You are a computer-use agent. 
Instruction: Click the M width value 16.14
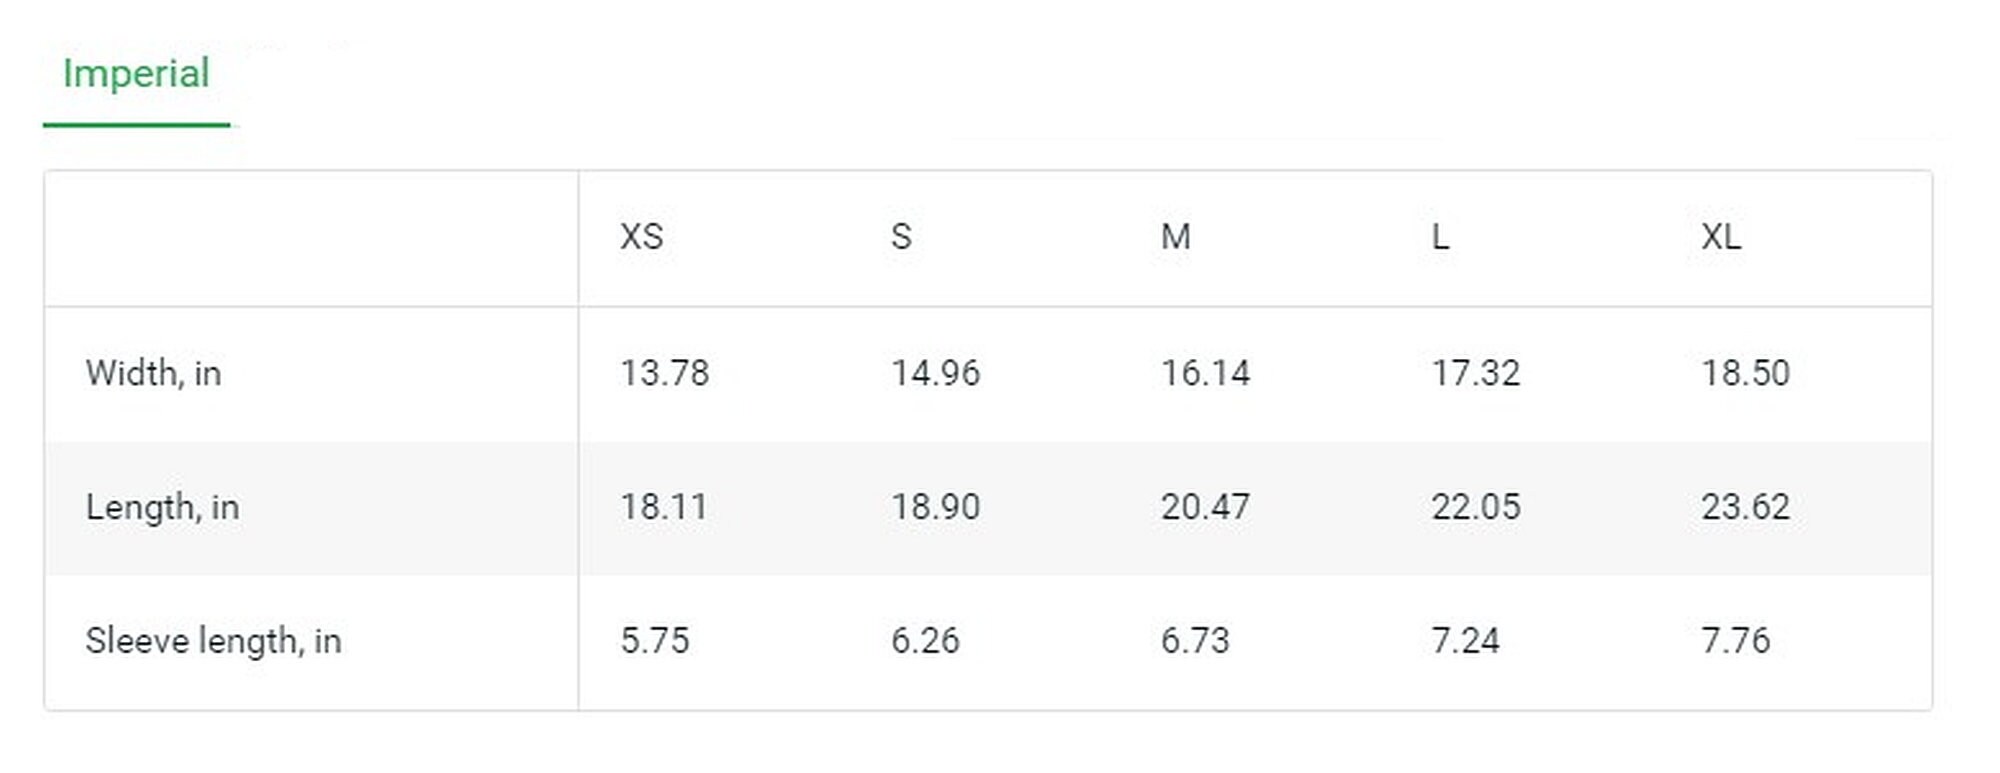(1206, 373)
